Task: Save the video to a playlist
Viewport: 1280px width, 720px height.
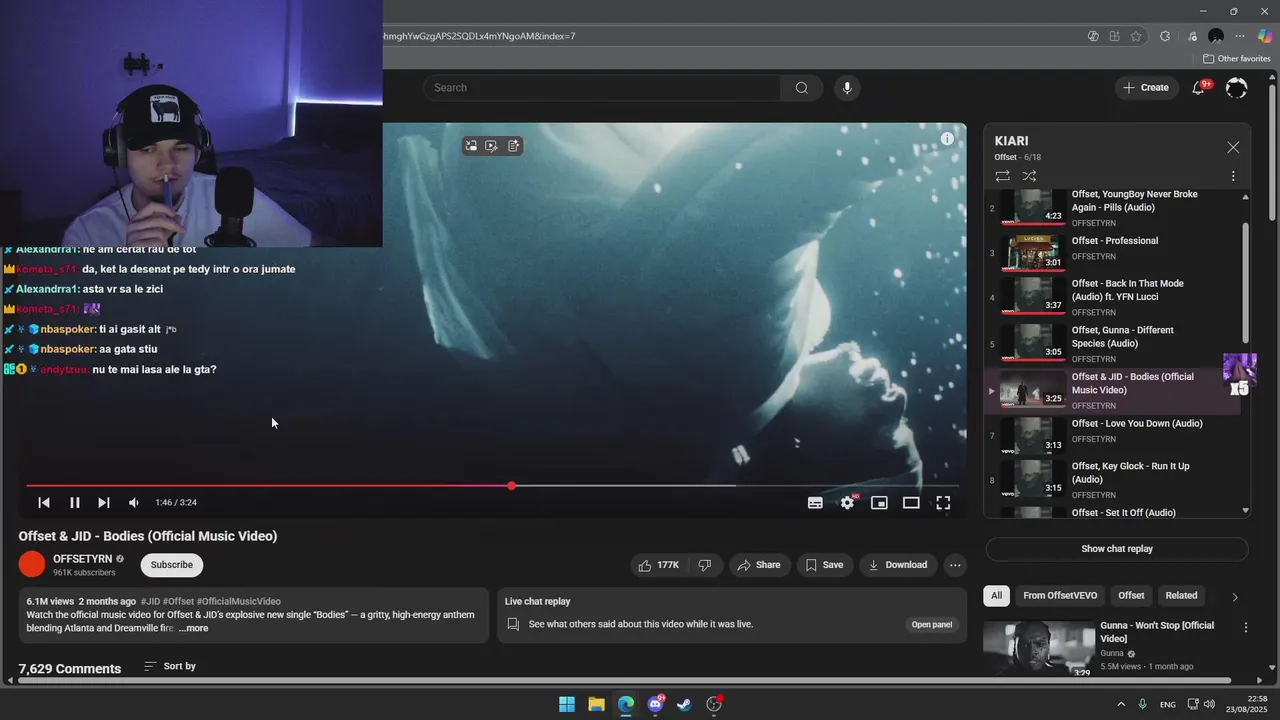Action: pyautogui.click(x=824, y=565)
